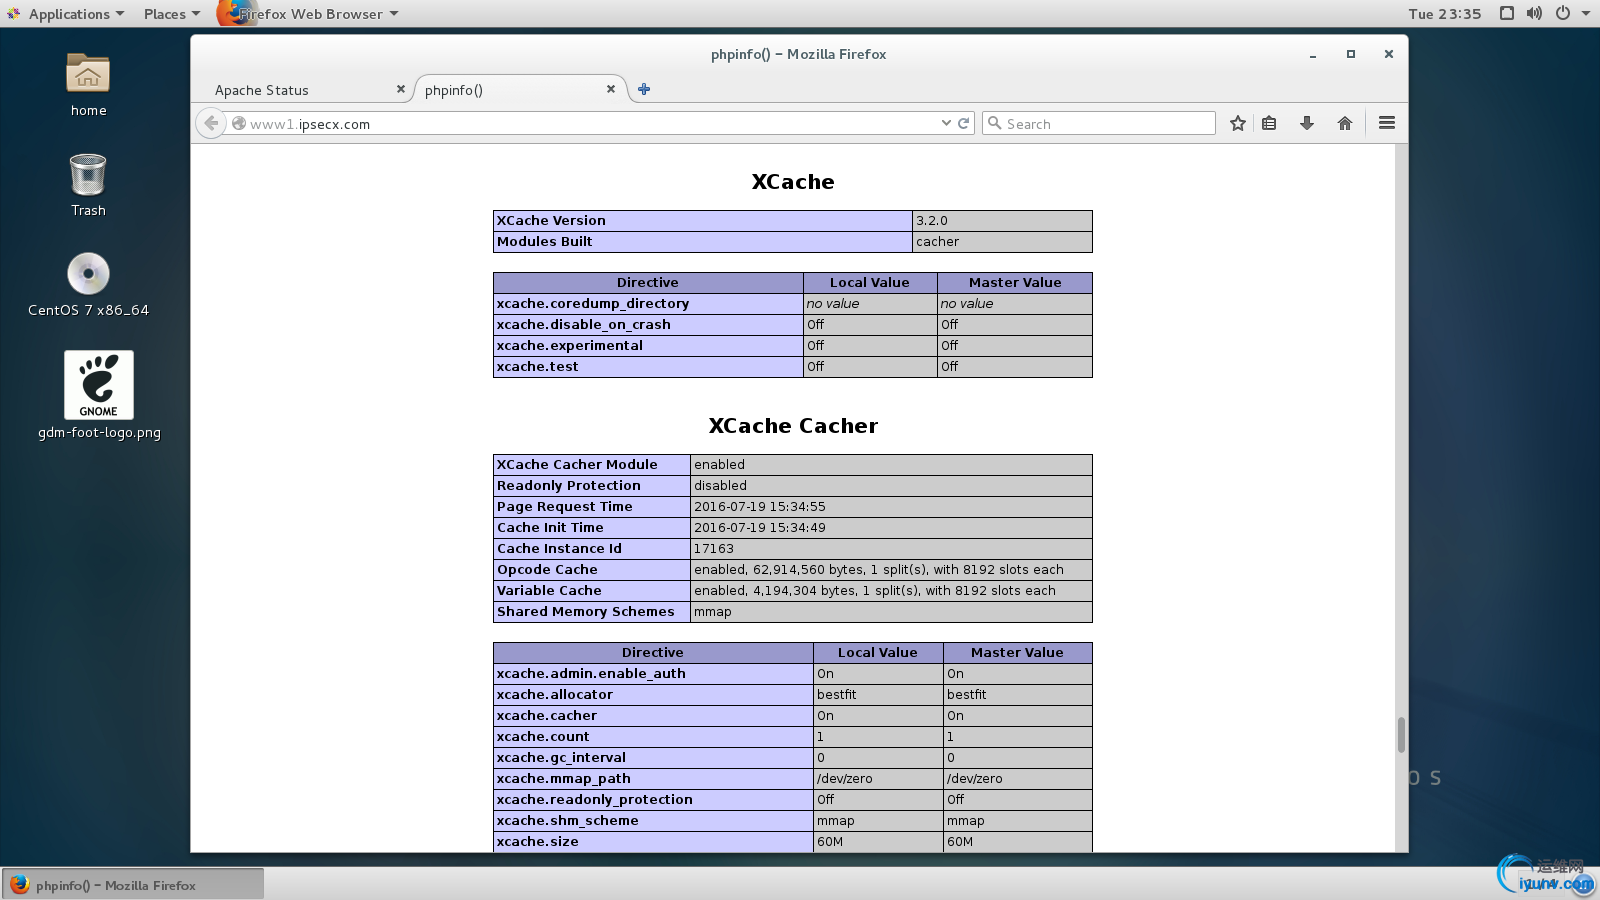The width and height of the screenshot is (1600, 900).
Task: Open the Applications menu
Action: point(68,13)
